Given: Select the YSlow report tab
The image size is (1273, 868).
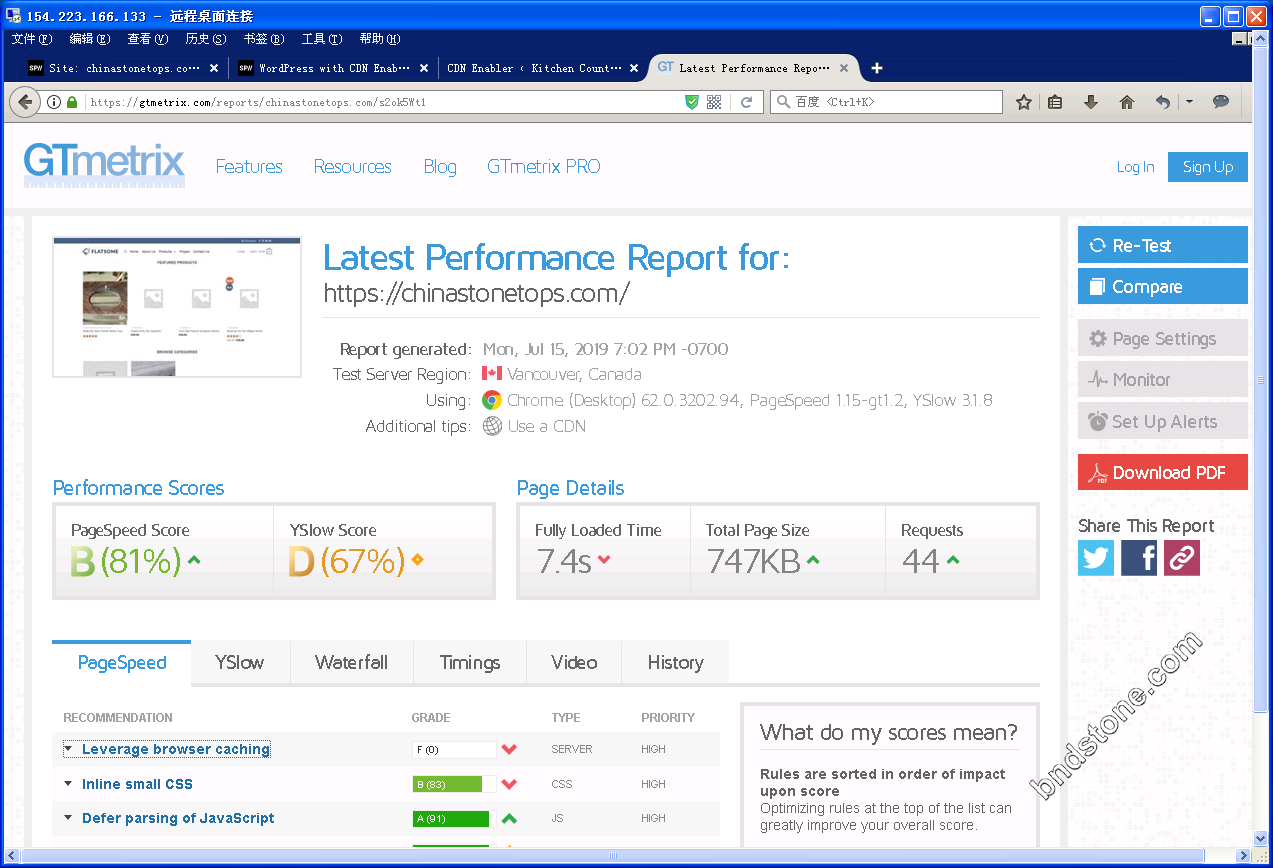Looking at the screenshot, I should 240,662.
